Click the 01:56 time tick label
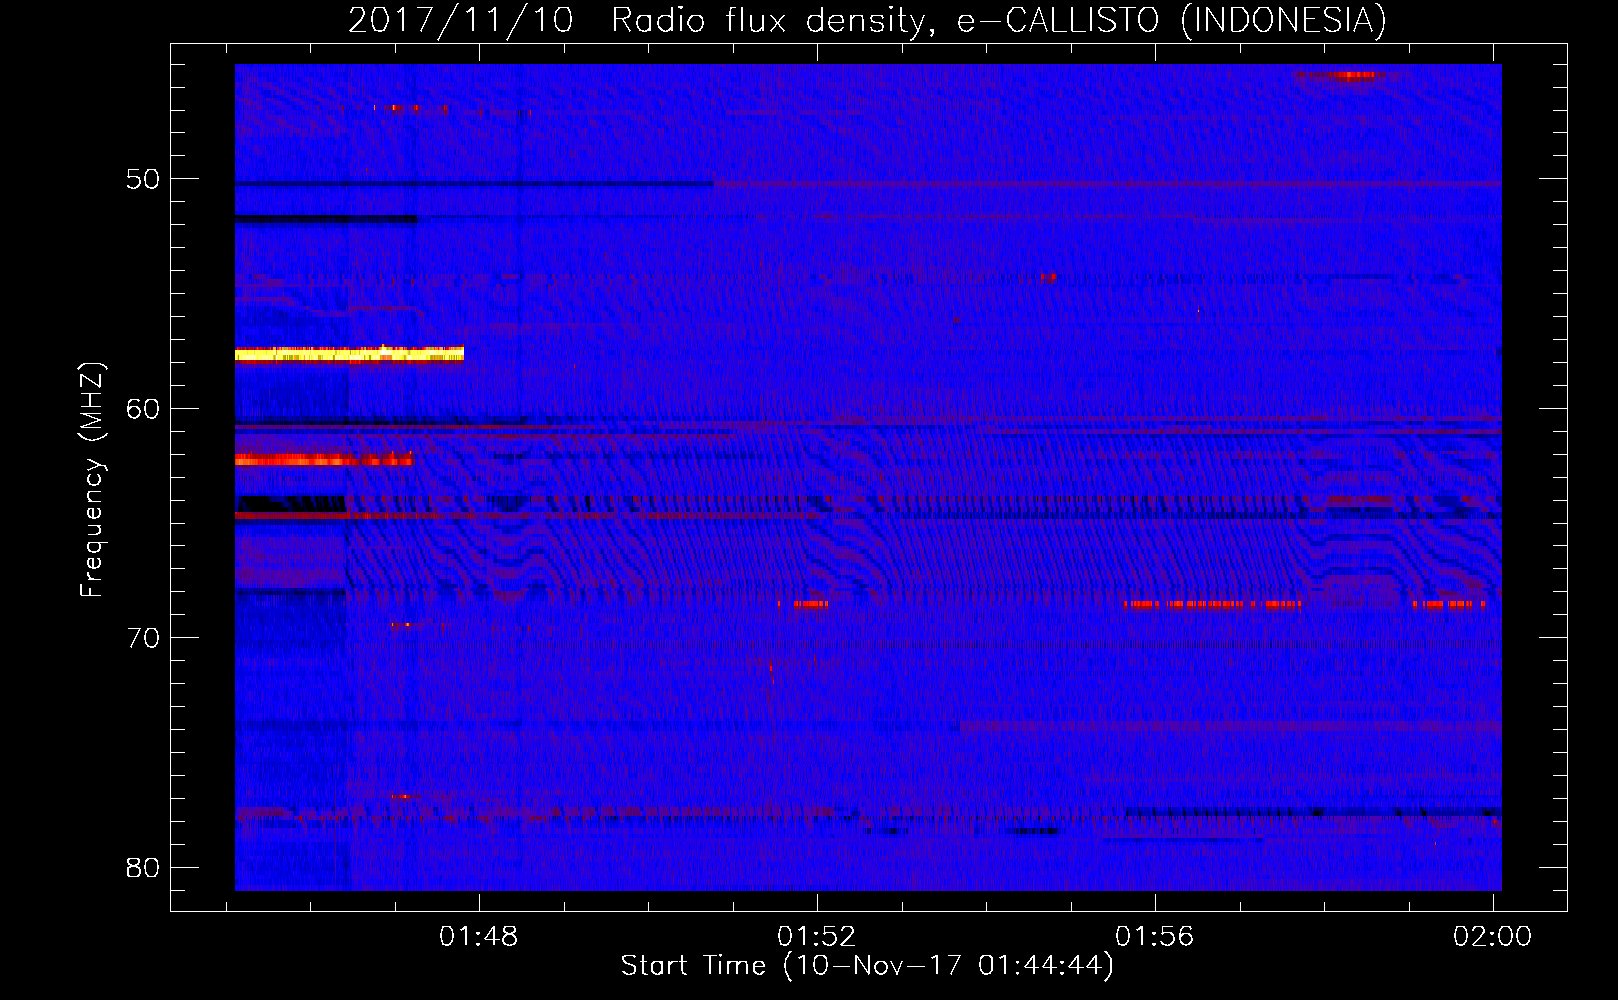The image size is (1618, 1000). pyautogui.click(x=1155, y=936)
